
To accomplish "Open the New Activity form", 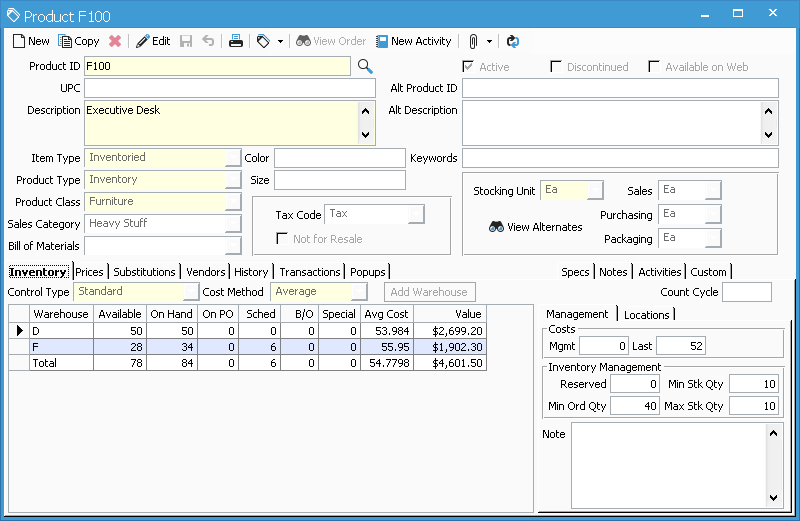I will [413, 41].
